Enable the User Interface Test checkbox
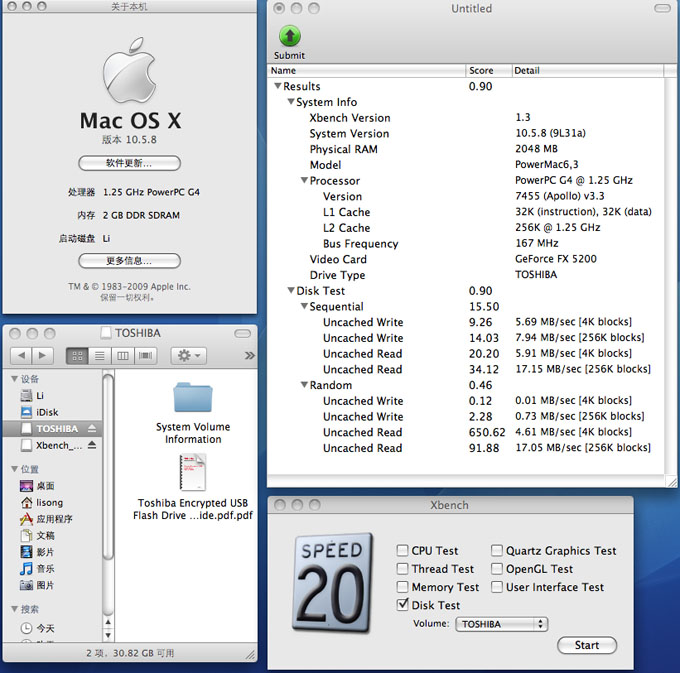The height and width of the screenshot is (673, 680). [497, 587]
